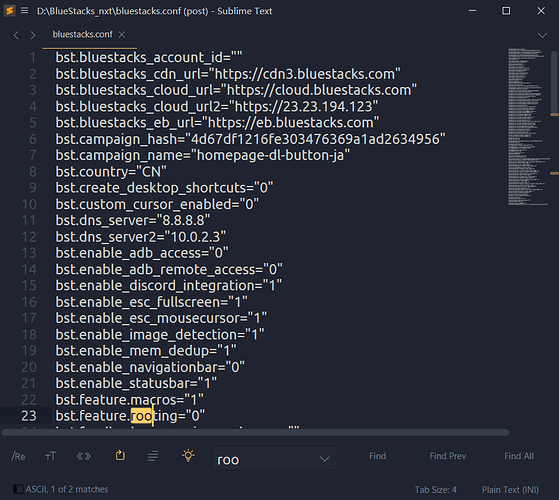Click line bst.custom_cursor_enabled

pos(157,204)
